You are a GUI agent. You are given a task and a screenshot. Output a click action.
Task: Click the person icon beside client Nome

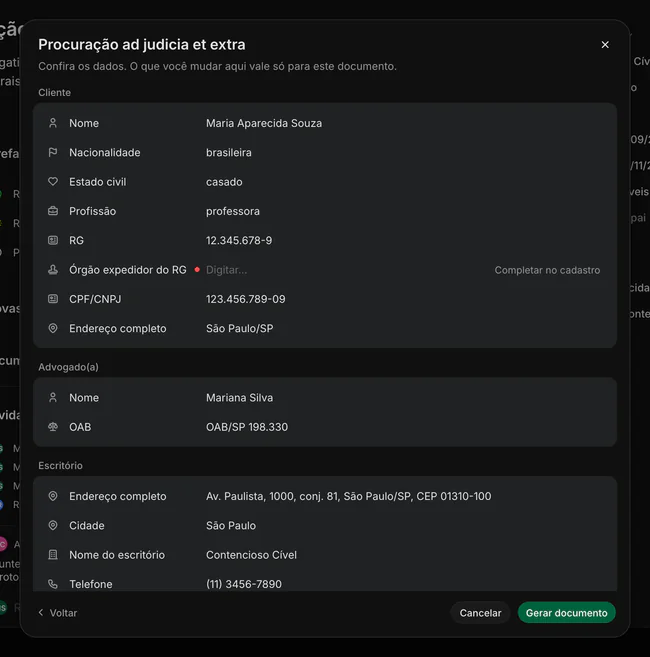pyautogui.click(x=53, y=123)
